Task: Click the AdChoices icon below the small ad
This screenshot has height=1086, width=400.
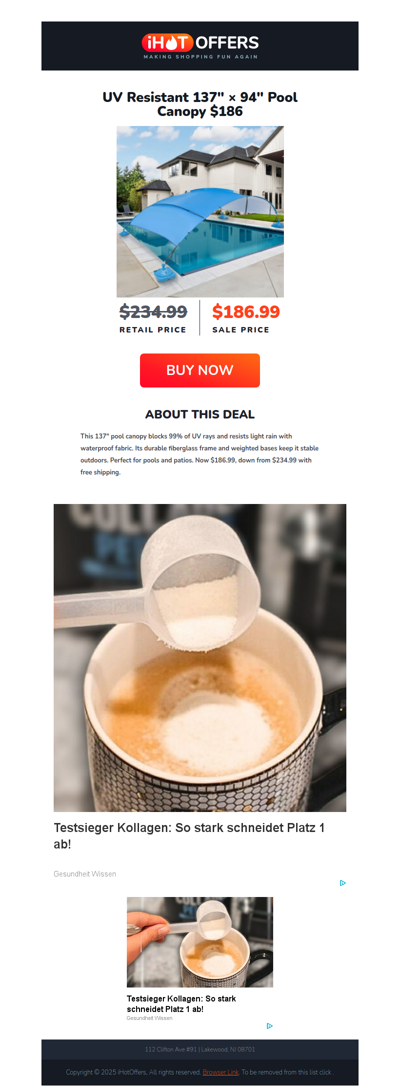Action: [269, 1026]
